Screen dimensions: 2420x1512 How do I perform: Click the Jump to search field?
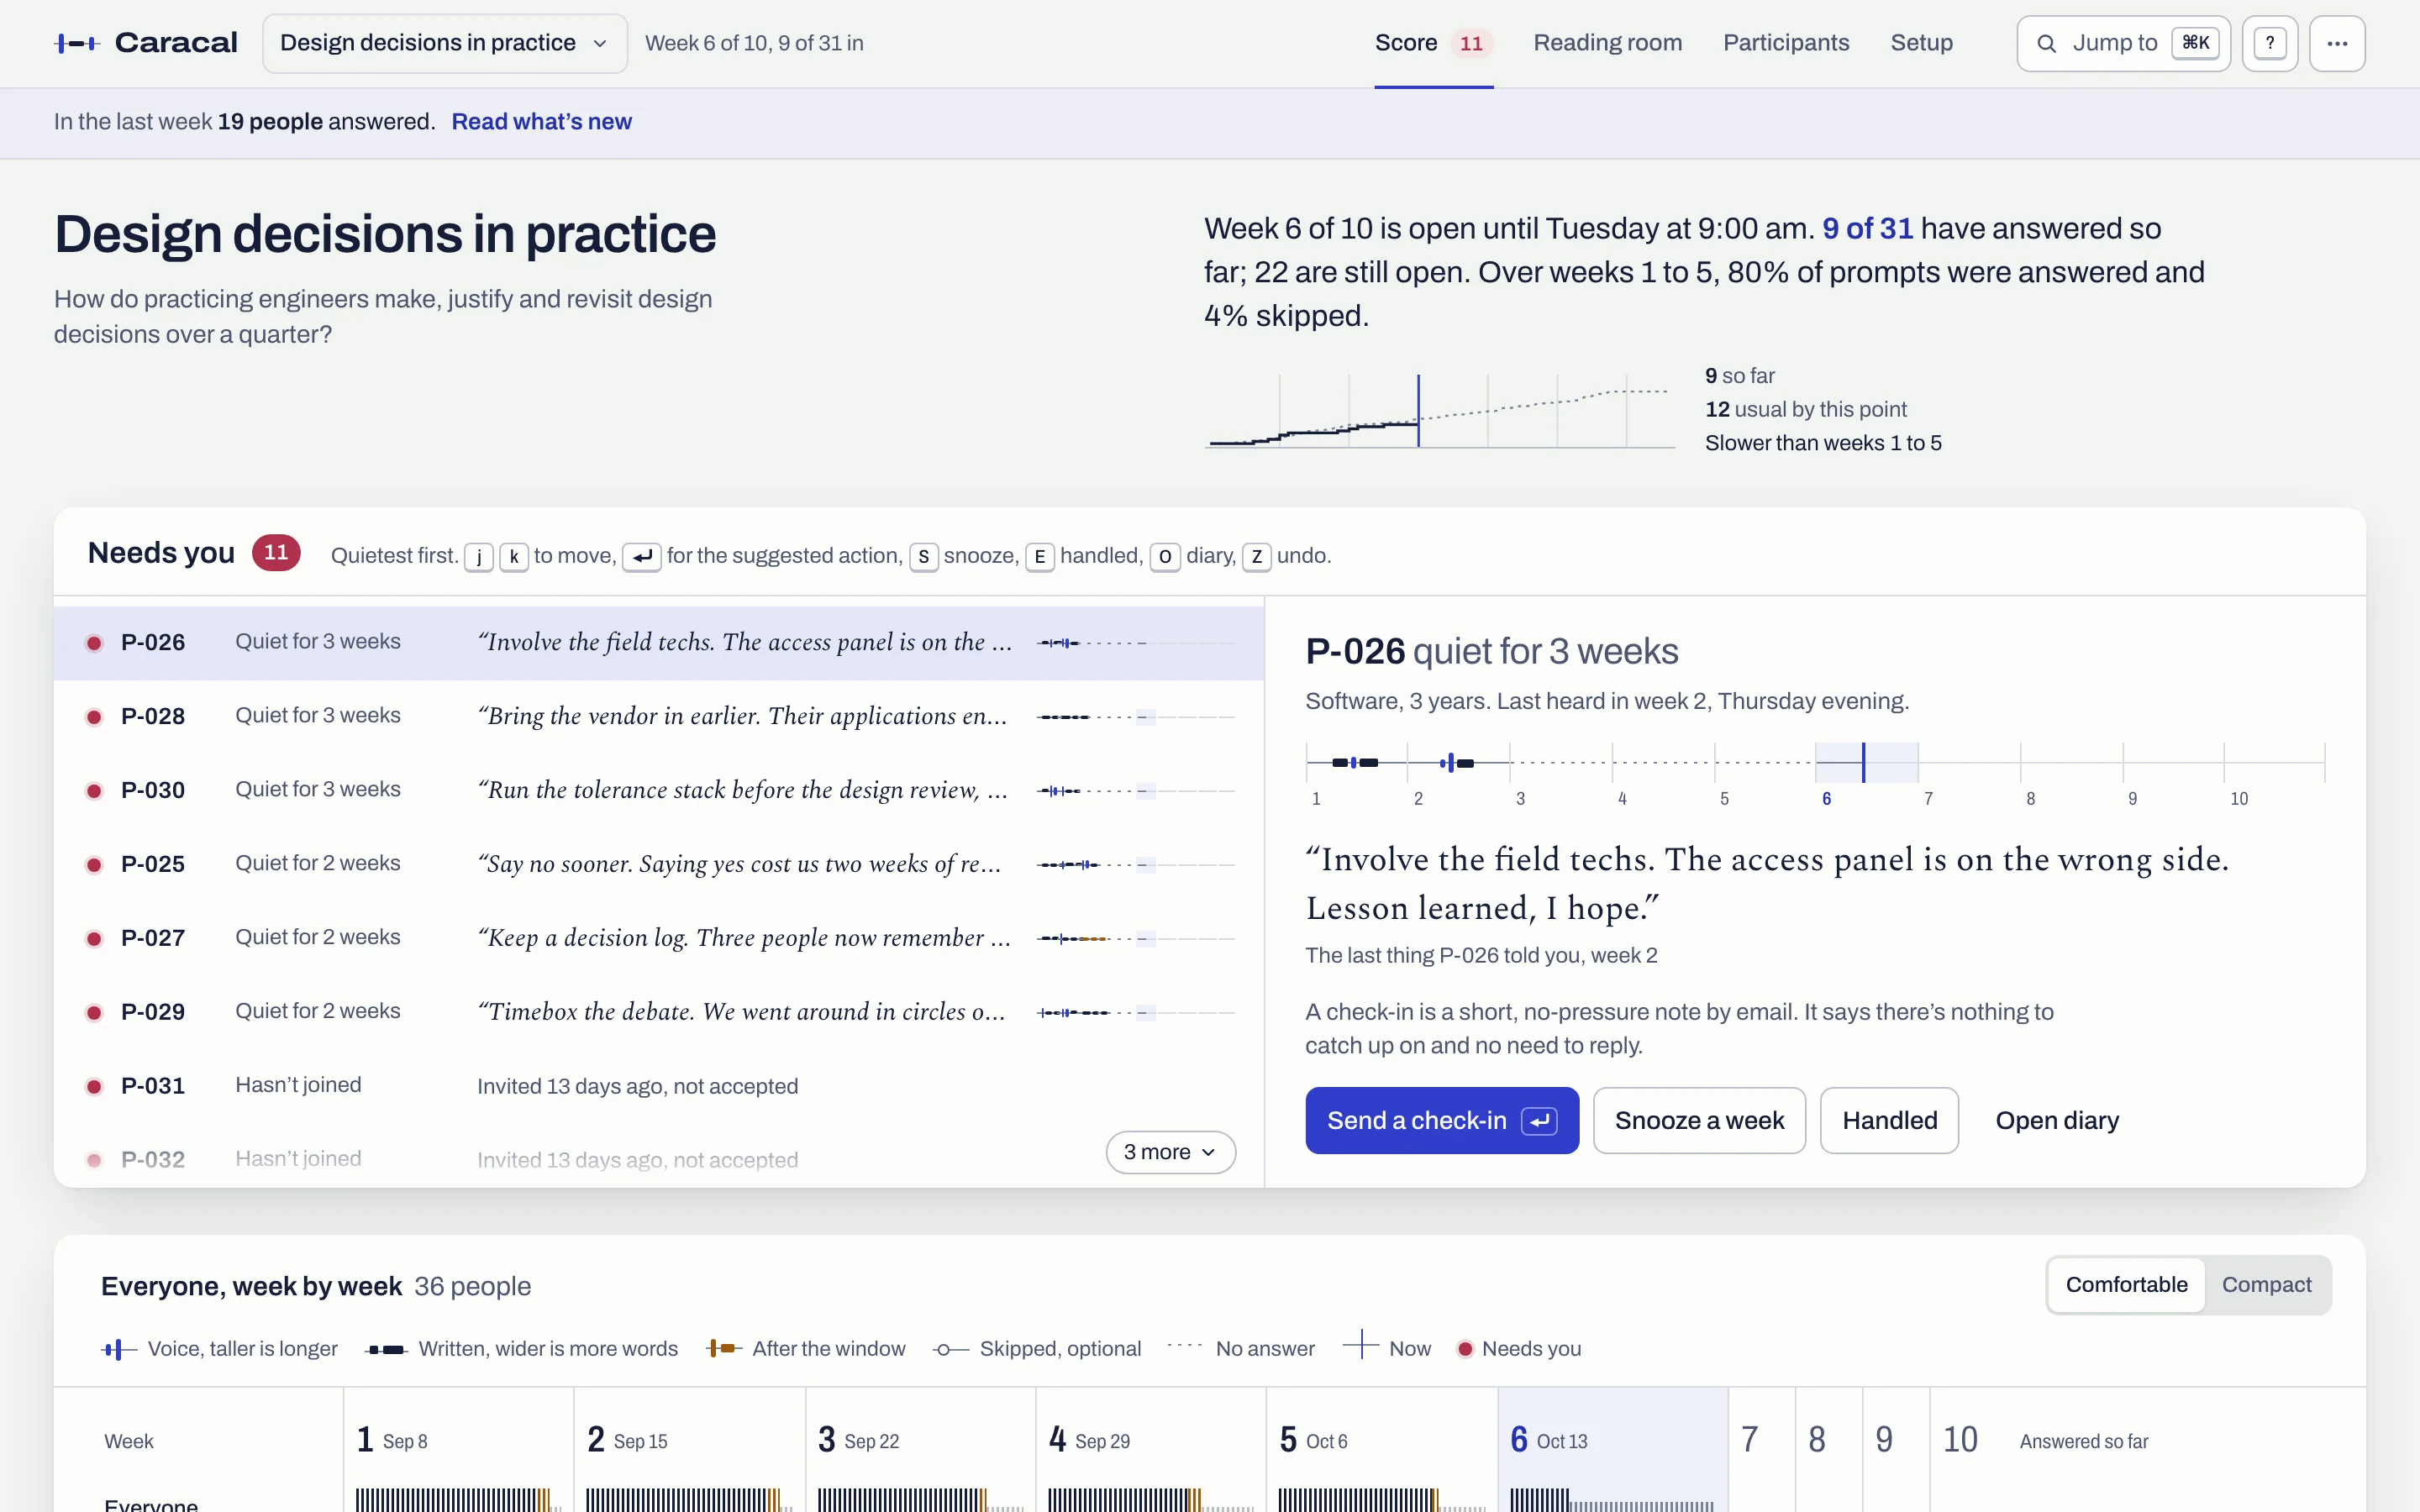pyautogui.click(x=2123, y=43)
